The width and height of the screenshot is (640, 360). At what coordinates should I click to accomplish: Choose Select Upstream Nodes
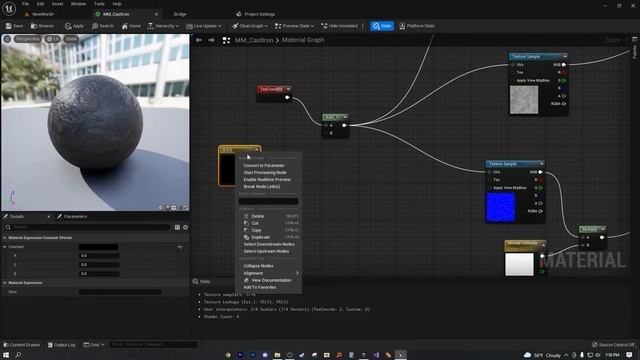pos(266,251)
